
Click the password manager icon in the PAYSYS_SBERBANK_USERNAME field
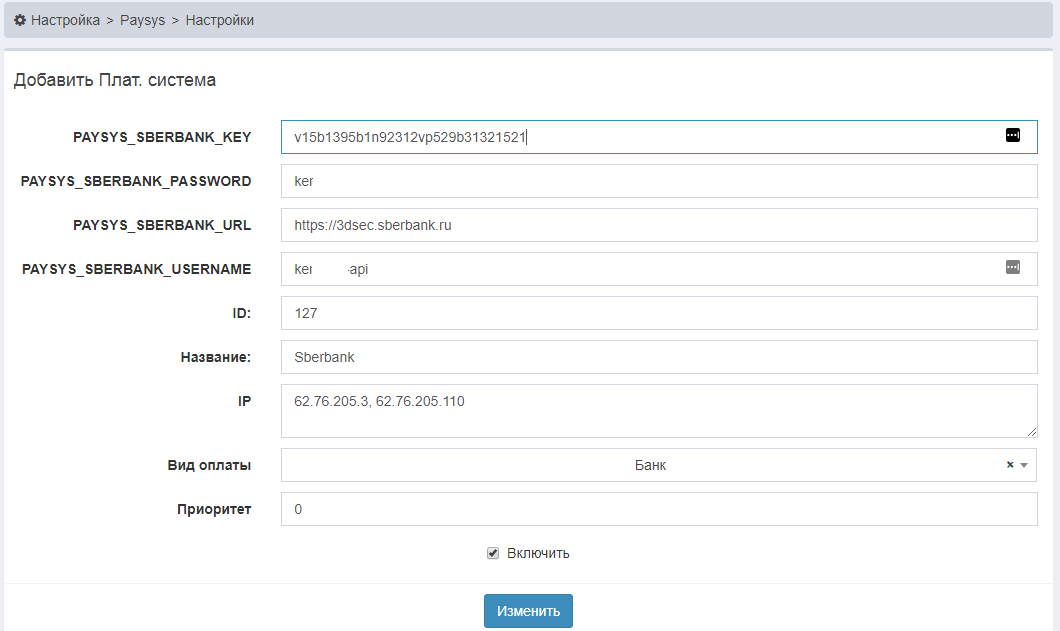[x=1012, y=267]
